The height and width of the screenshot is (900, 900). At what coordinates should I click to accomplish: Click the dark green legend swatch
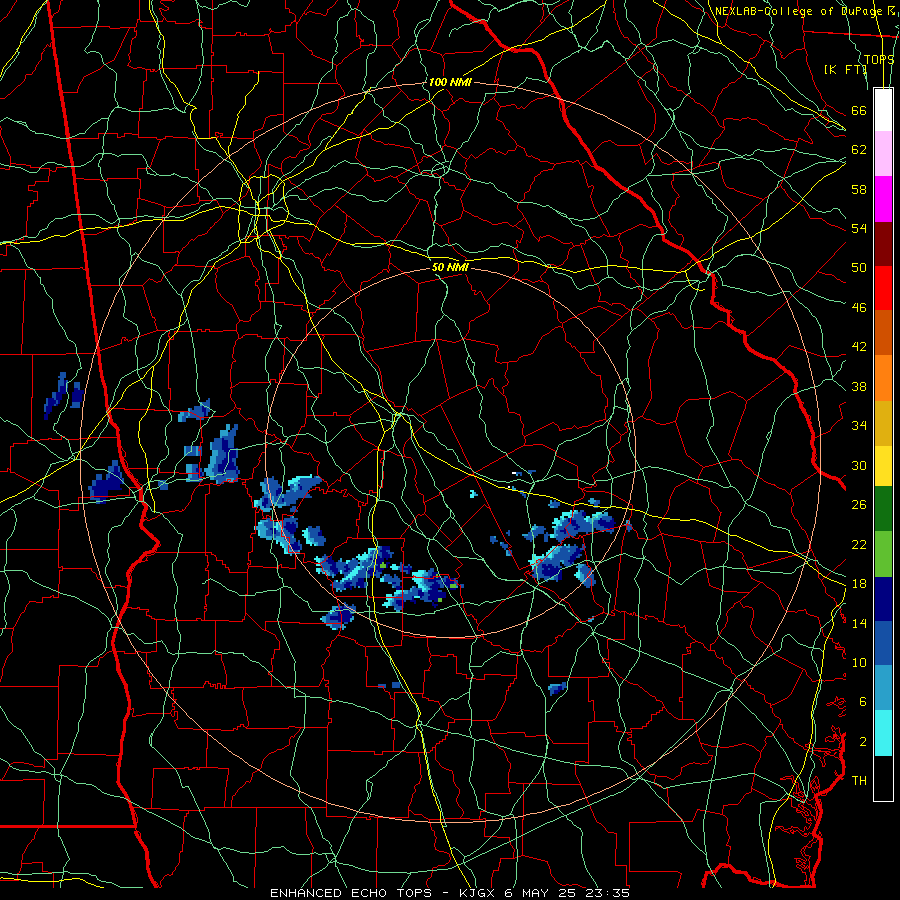883,509
